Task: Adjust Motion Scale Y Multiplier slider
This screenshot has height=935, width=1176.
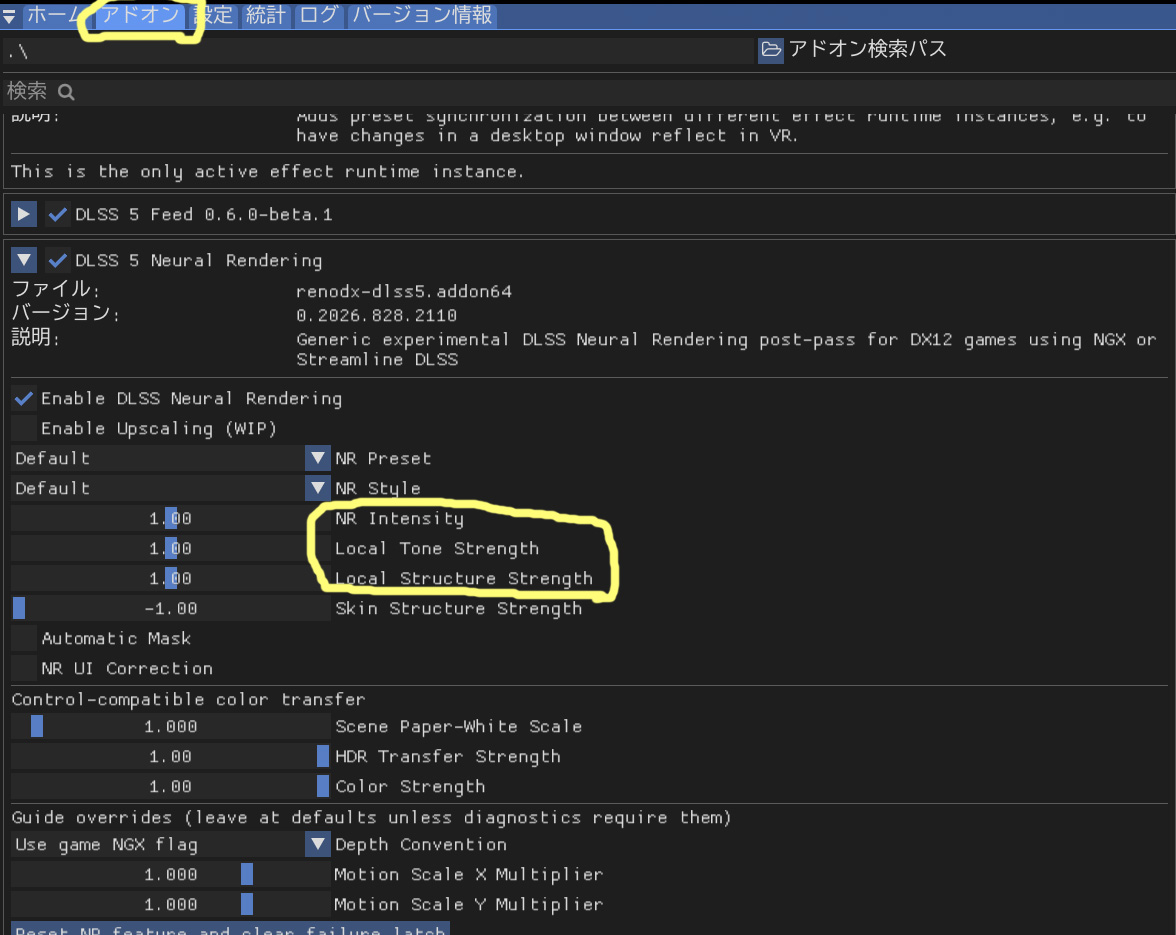Action: (x=171, y=904)
